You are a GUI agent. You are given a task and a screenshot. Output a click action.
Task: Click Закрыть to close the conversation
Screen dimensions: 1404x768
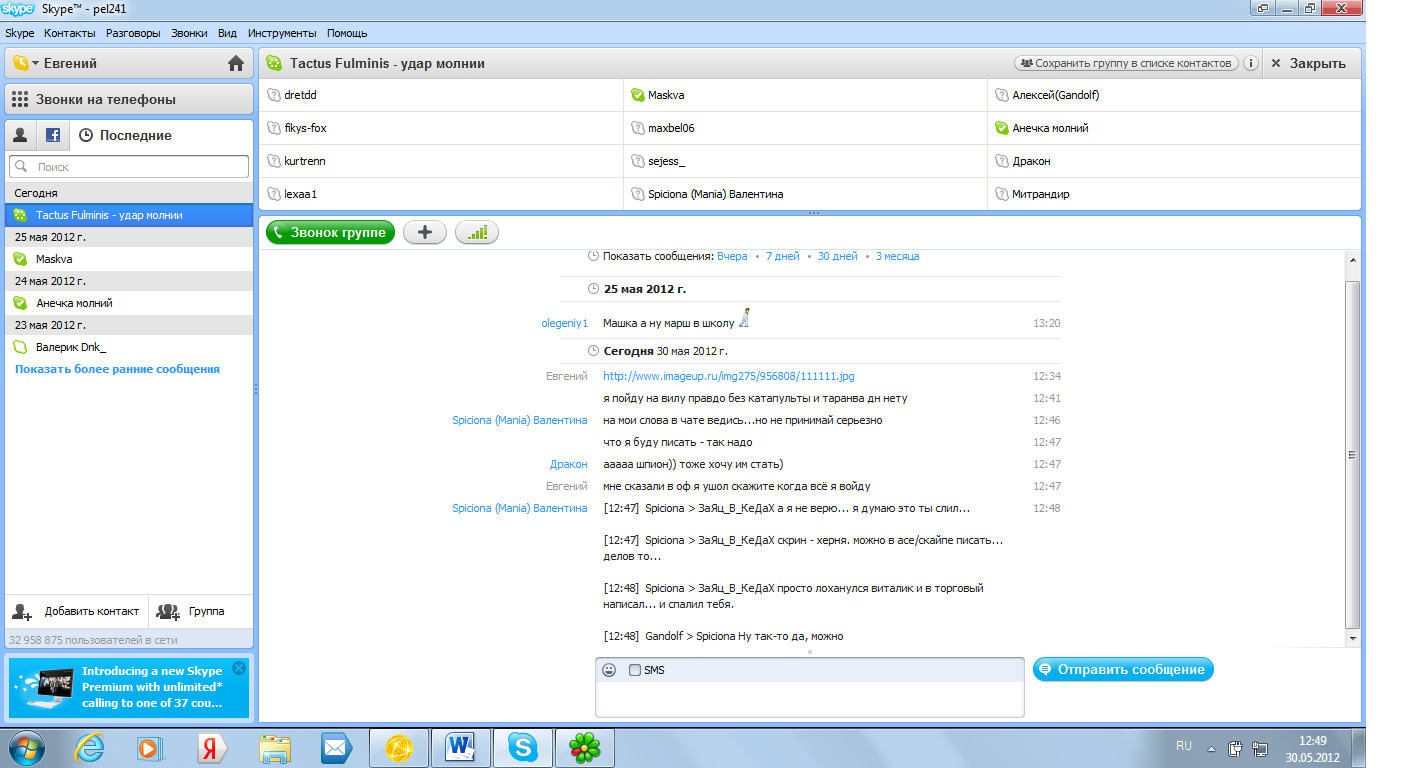point(1309,63)
